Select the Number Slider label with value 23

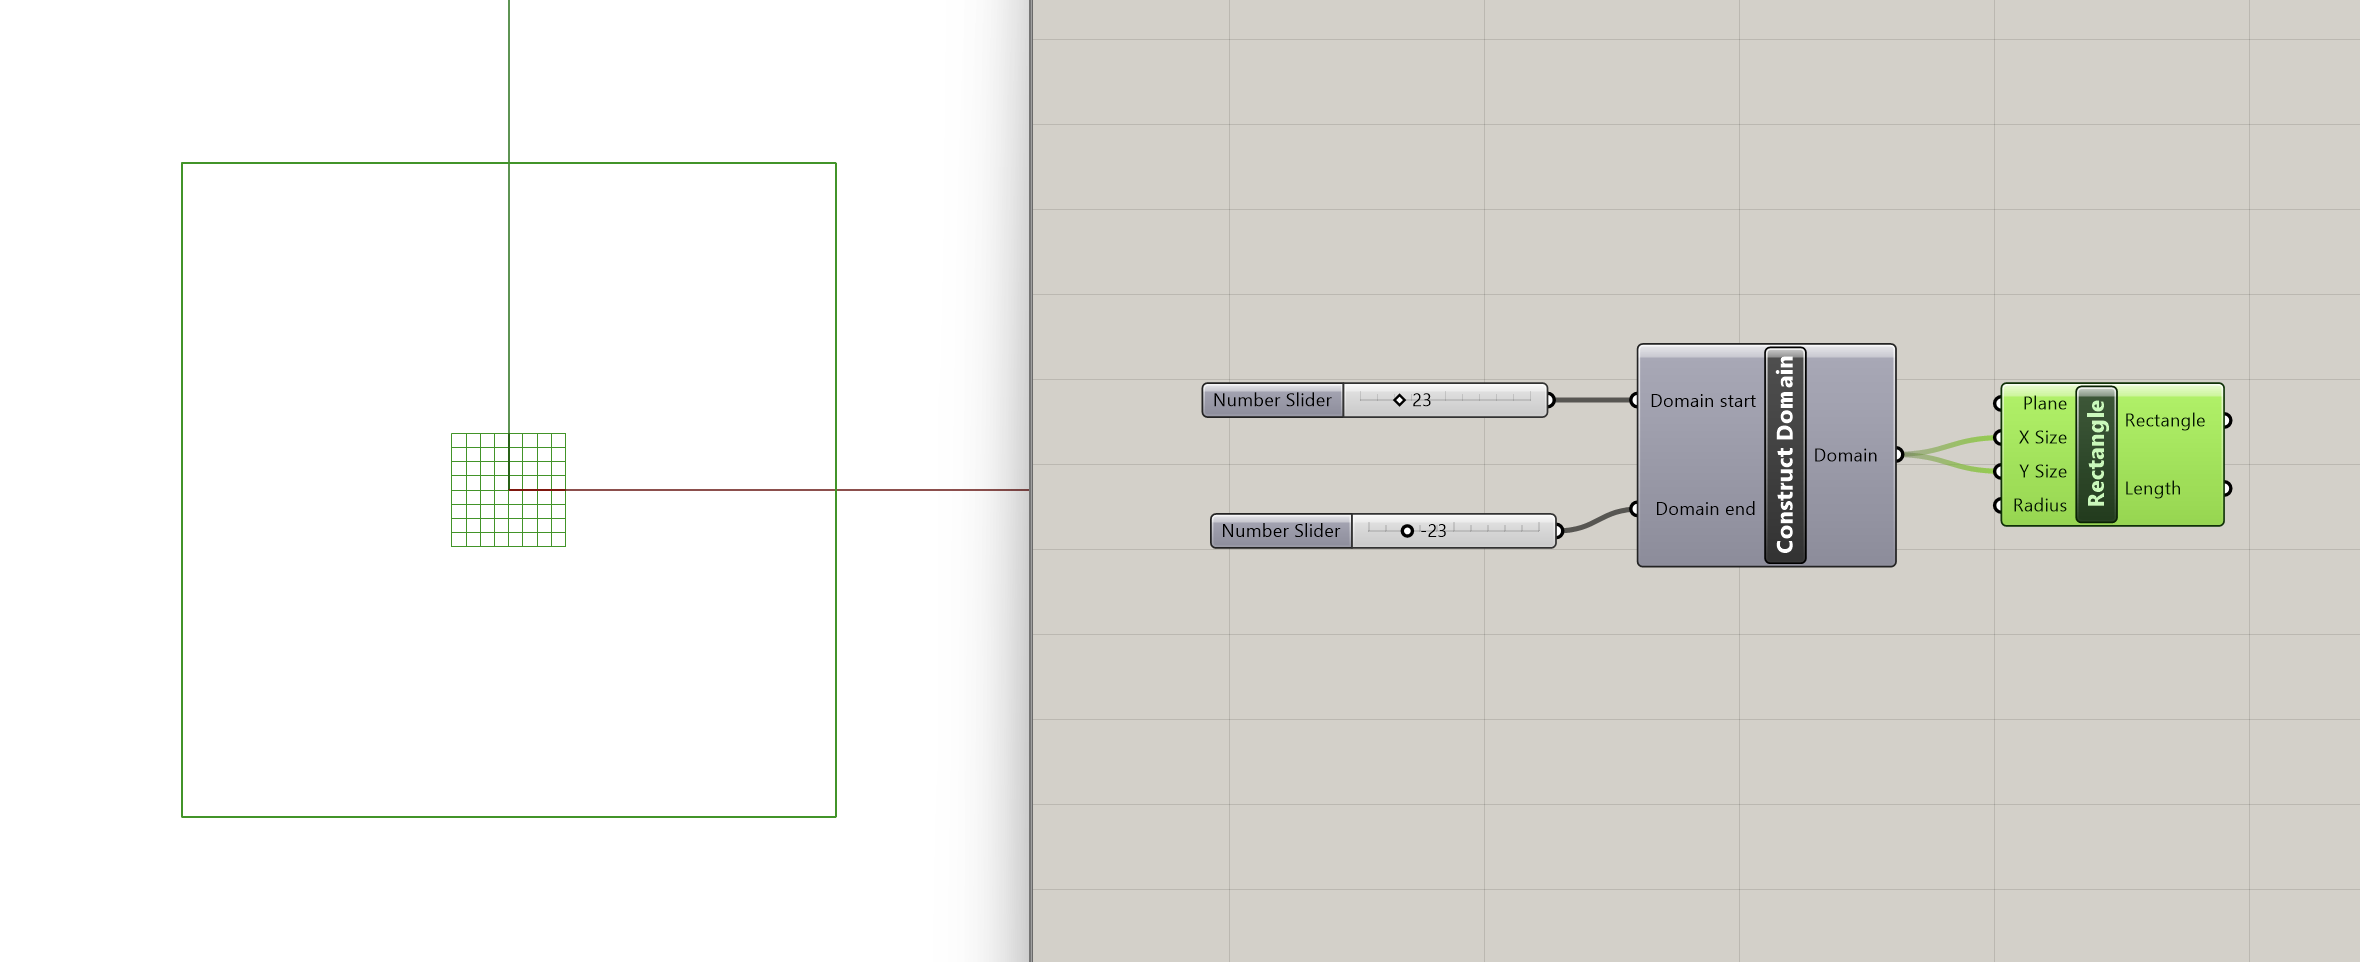coord(1272,400)
